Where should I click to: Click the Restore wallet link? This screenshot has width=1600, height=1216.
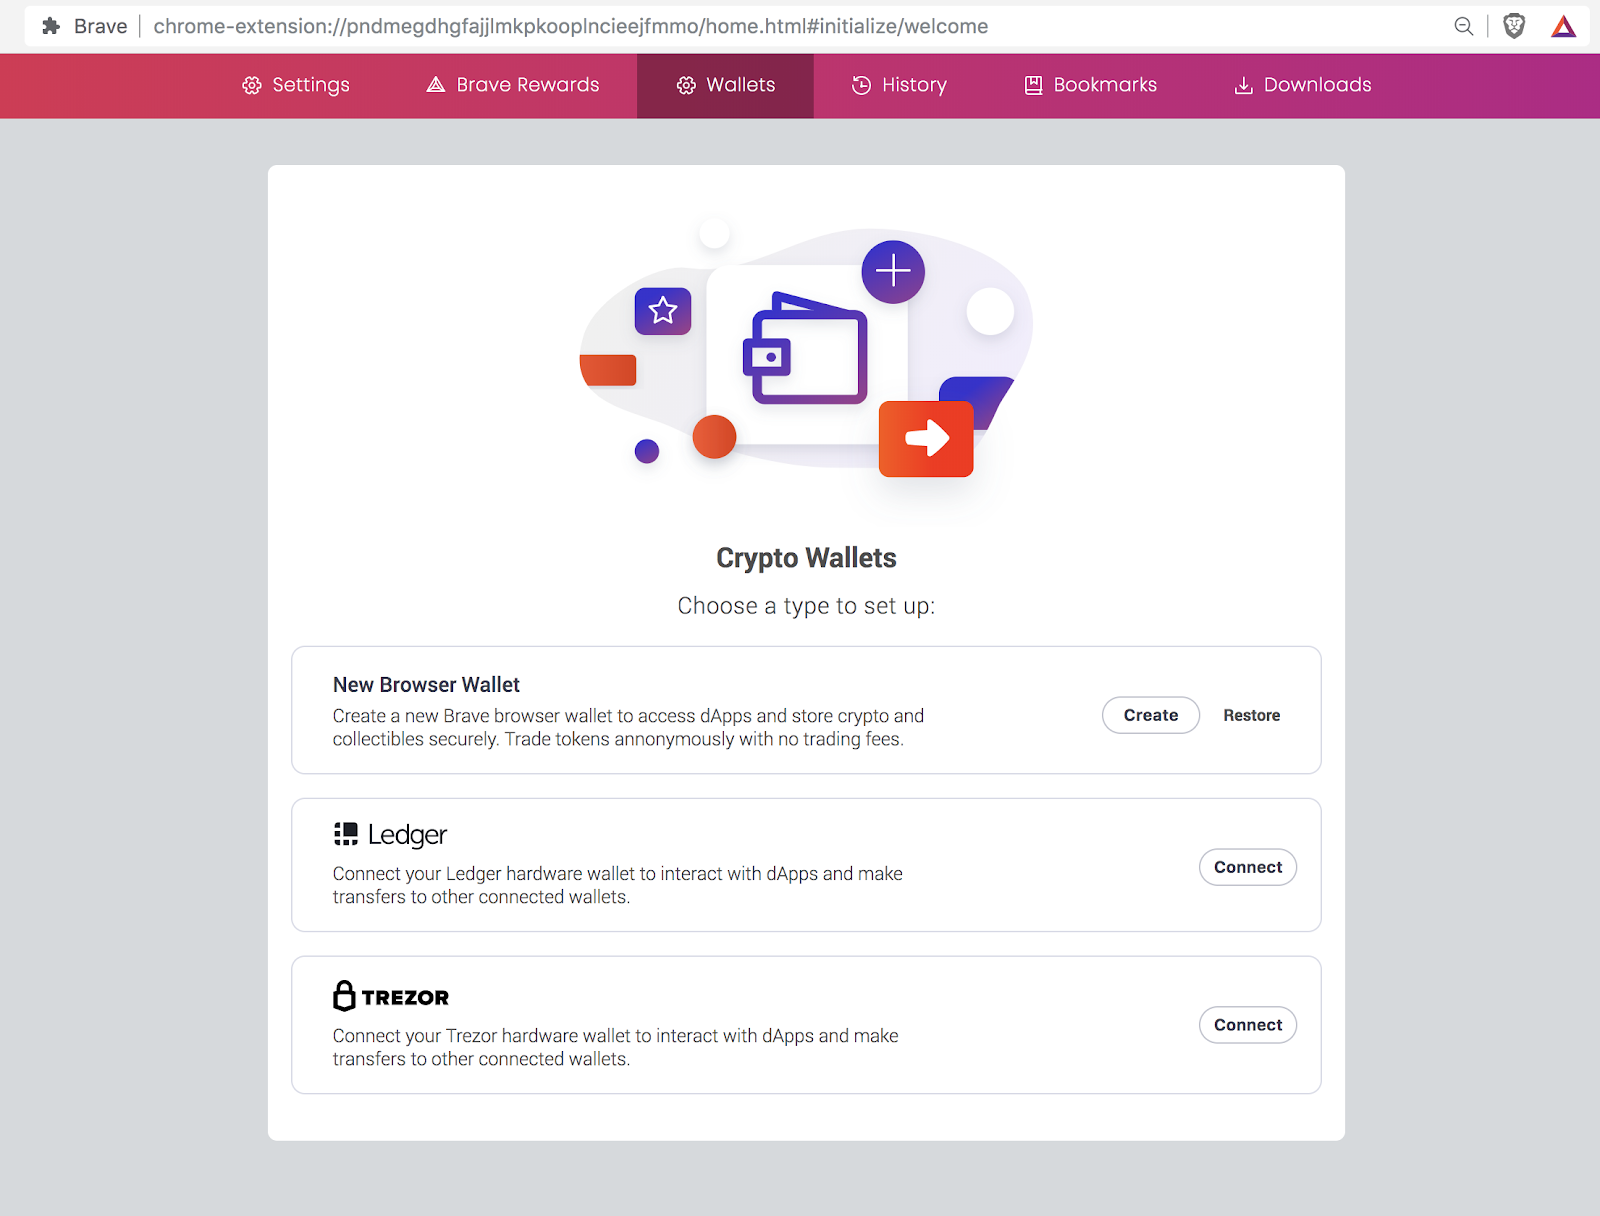pos(1252,715)
